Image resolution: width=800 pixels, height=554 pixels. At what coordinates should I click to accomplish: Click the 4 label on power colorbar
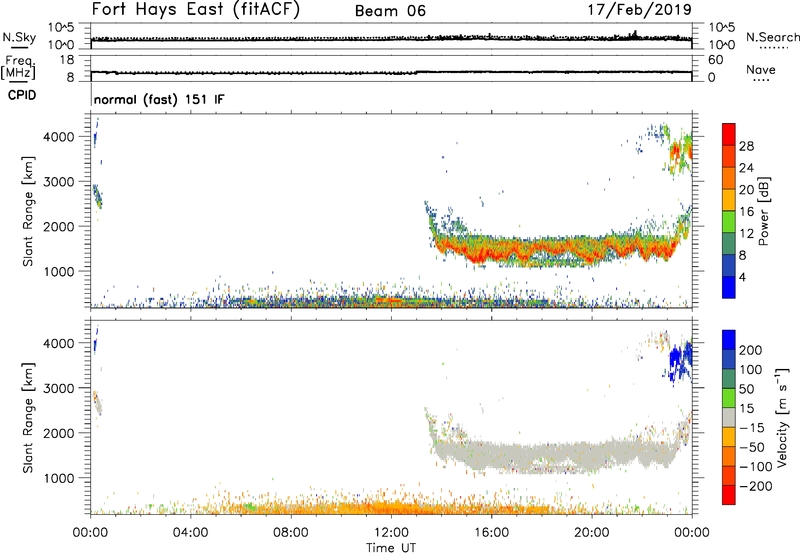click(x=742, y=277)
